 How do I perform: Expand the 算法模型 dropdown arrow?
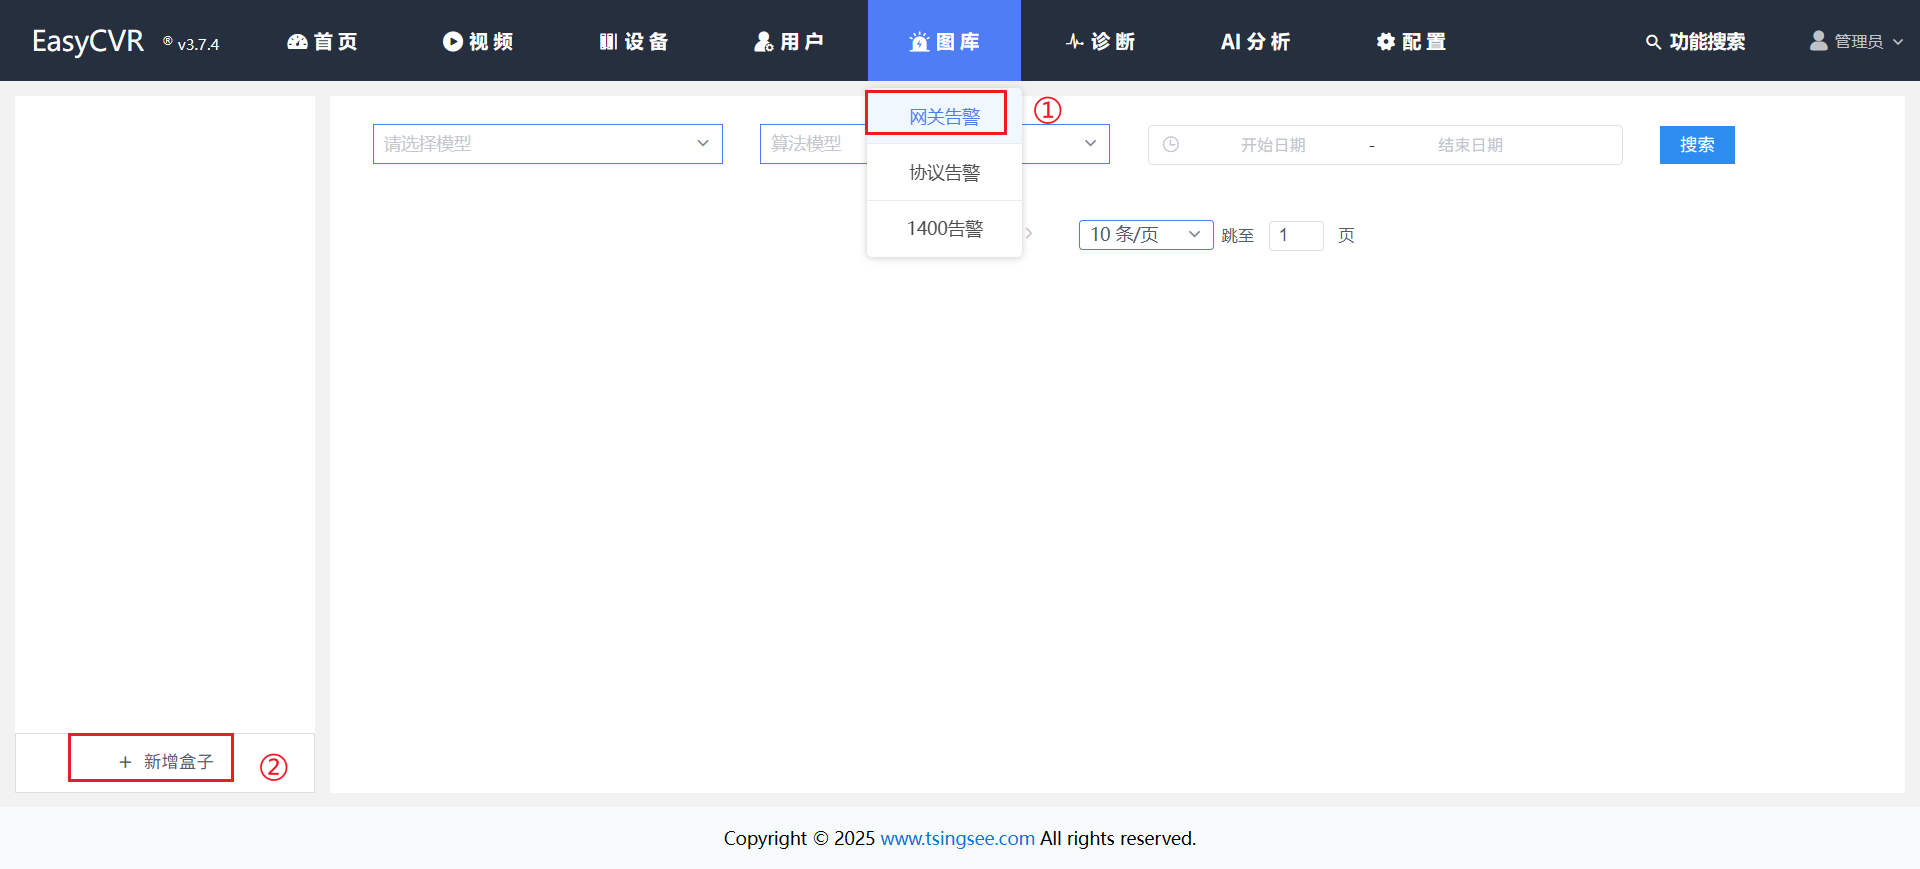point(1090,144)
